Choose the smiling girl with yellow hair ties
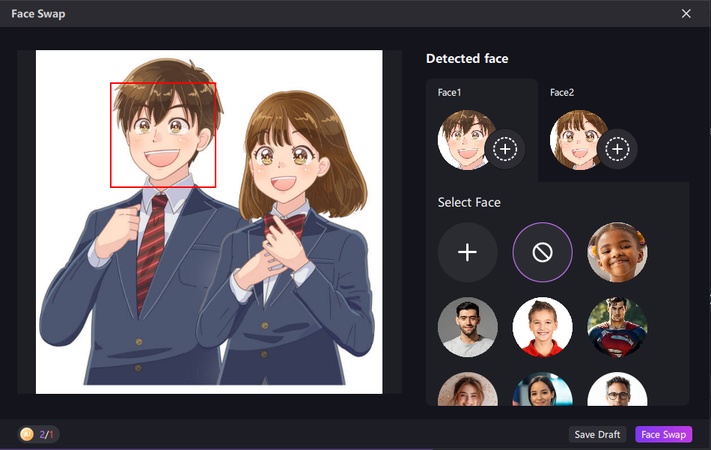This screenshot has width=711, height=450. [617, 252]
